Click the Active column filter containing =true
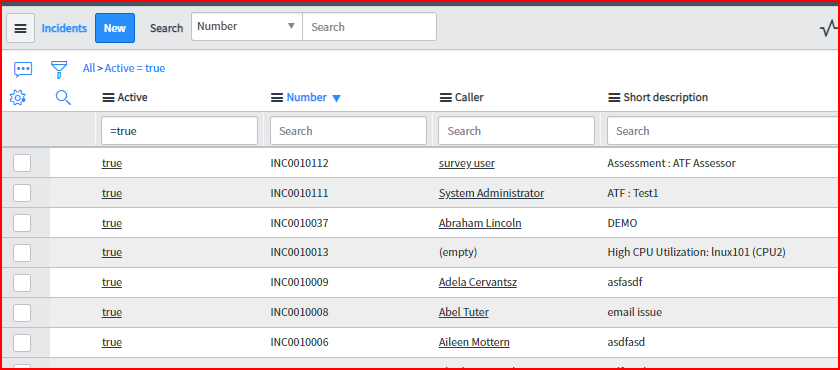The width and height of the screenshot is (840, 370). pyautogui.click(x=179, y=131)
